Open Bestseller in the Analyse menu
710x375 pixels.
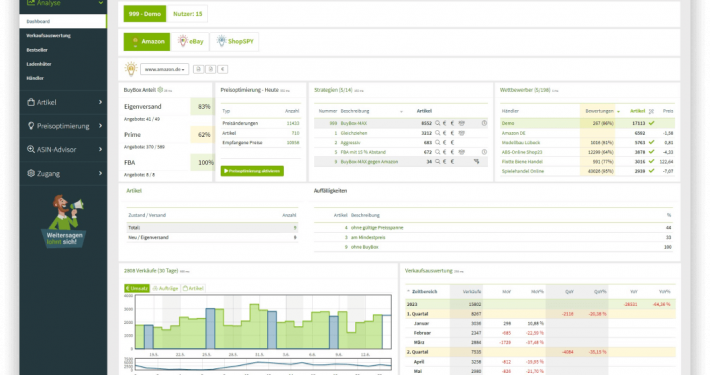pyautogui.click(x=37, y=50)
